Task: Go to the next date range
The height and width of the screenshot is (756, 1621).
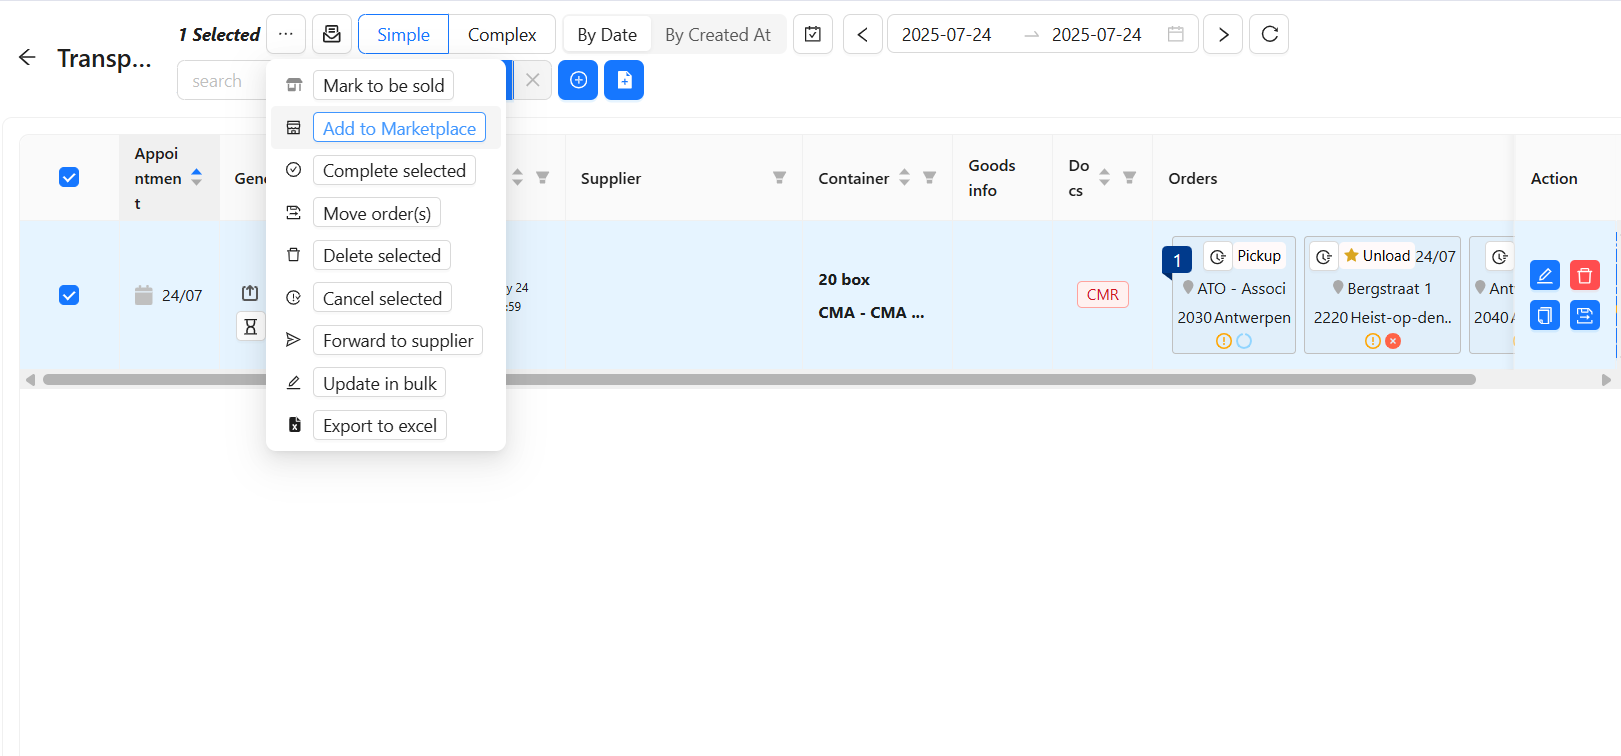Action: tap(1223, 34)
